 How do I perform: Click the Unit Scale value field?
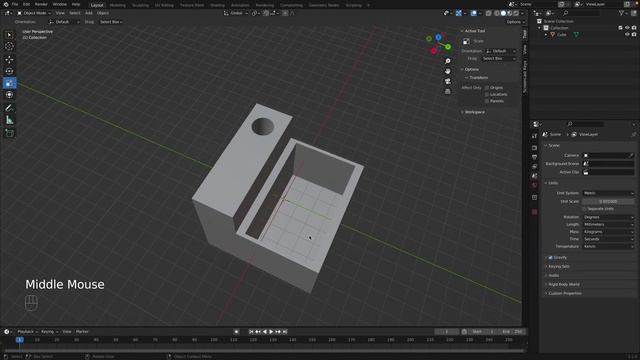[x=608, y=202]
